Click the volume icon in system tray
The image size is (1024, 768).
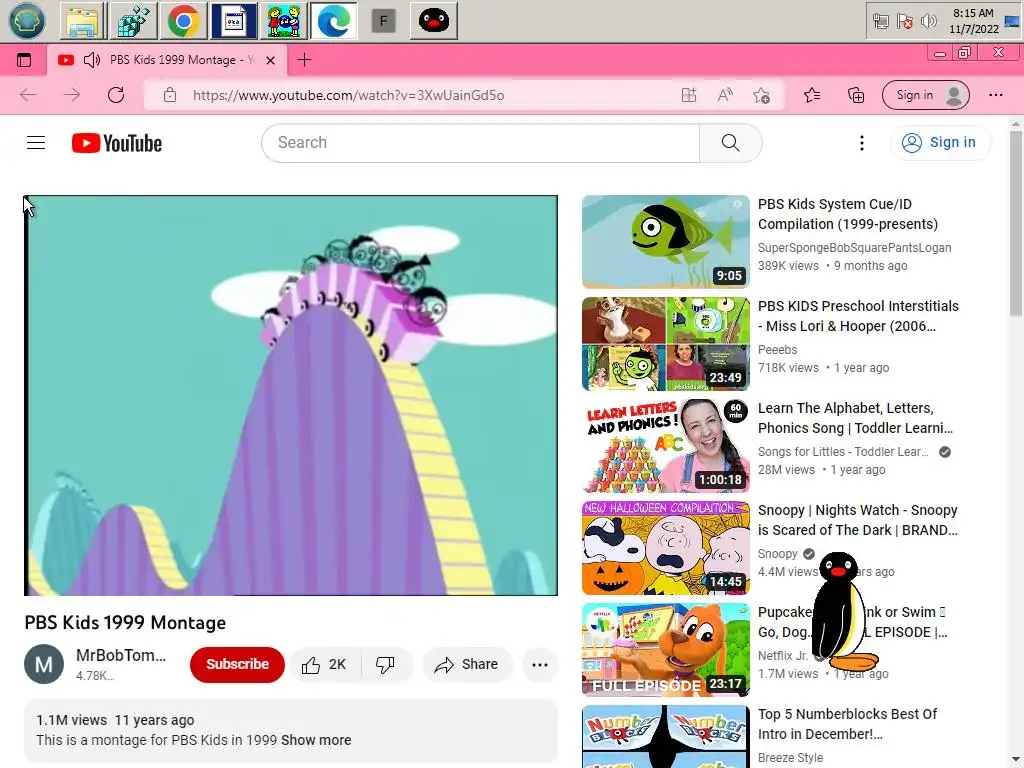(929, 21)
